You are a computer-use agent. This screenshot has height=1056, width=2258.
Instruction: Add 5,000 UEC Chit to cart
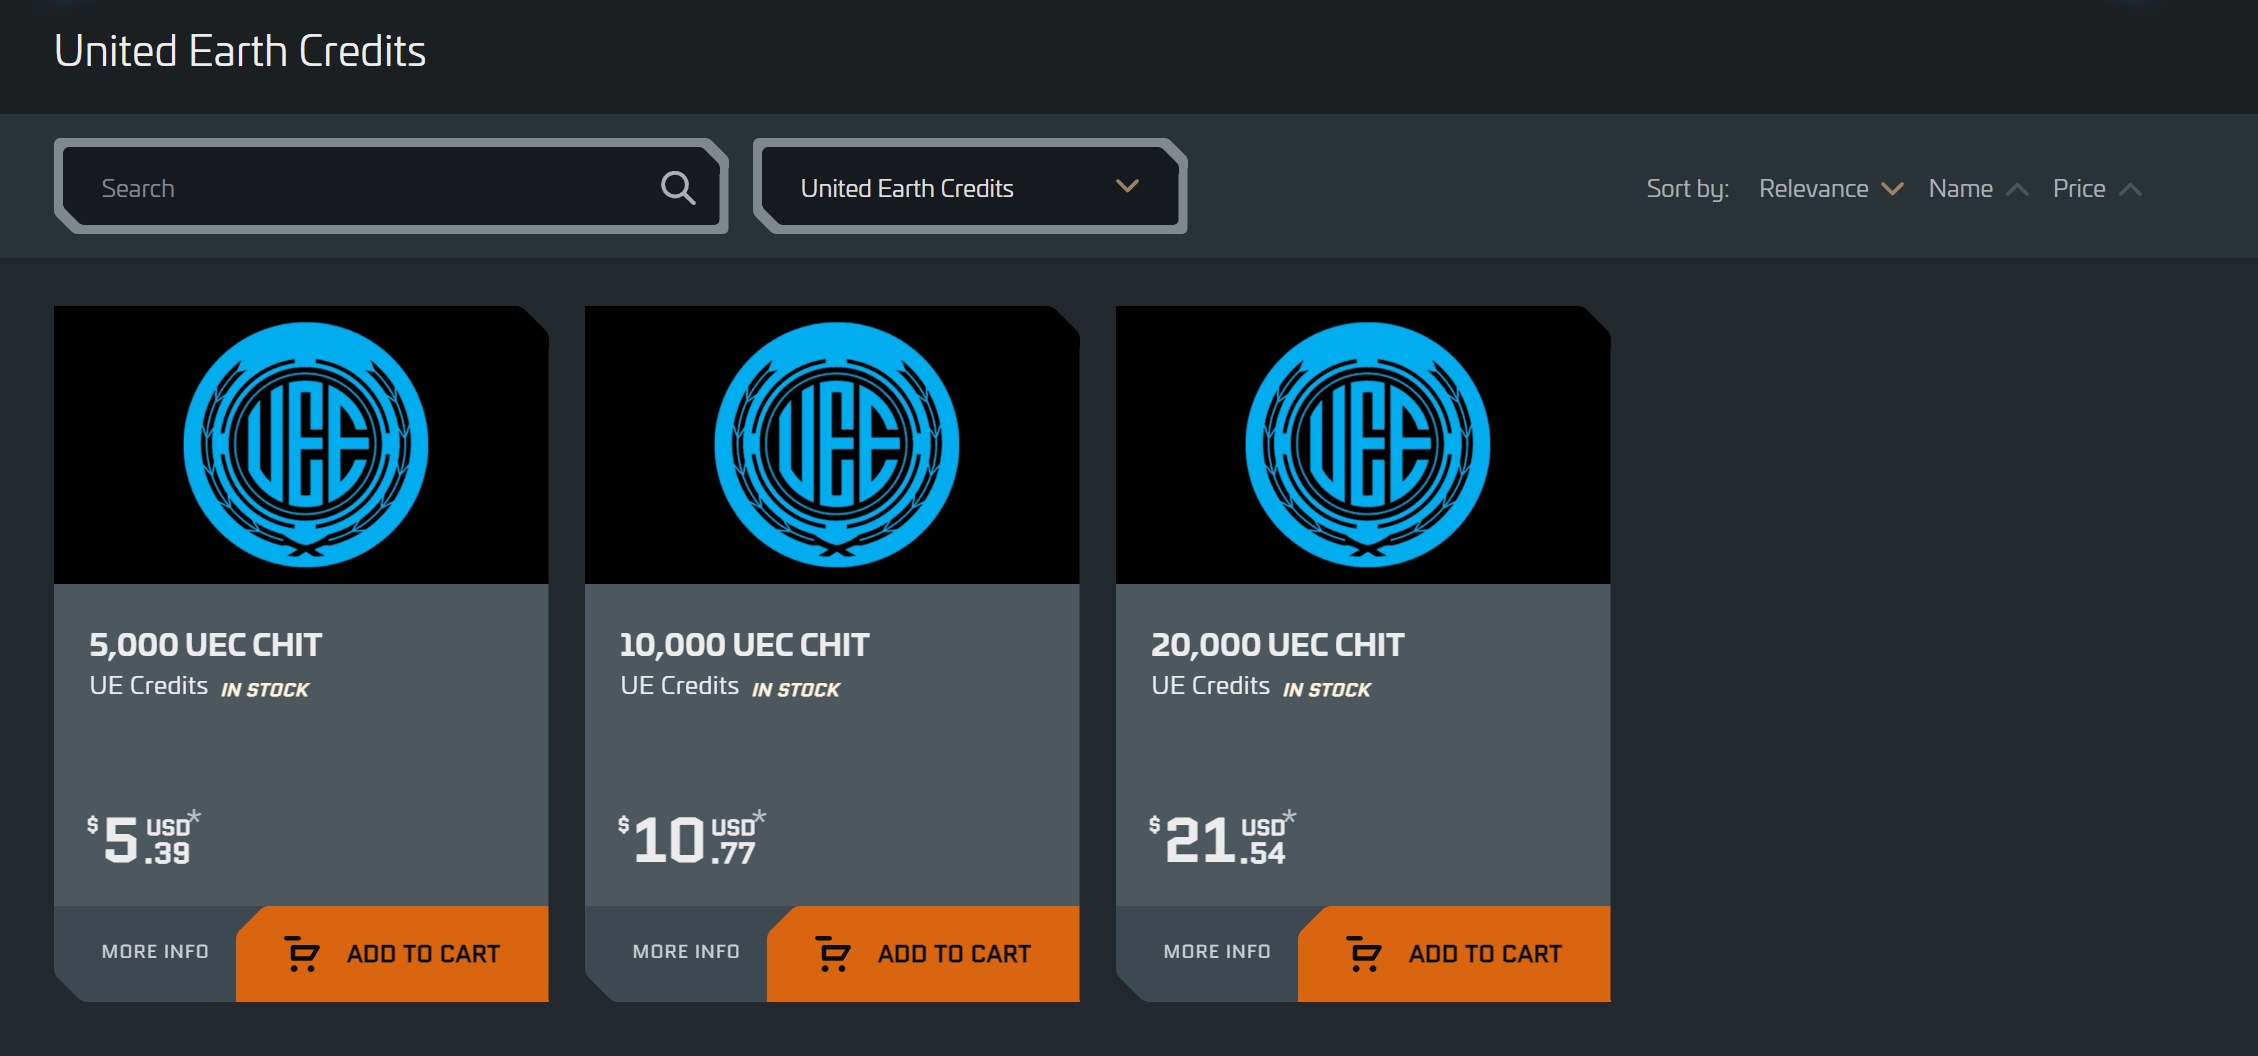tap(422, 954)
